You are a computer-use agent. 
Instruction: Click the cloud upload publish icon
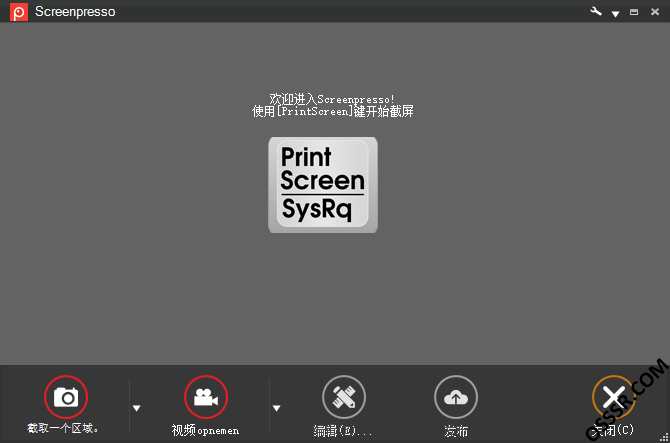(x=456, y=397)
